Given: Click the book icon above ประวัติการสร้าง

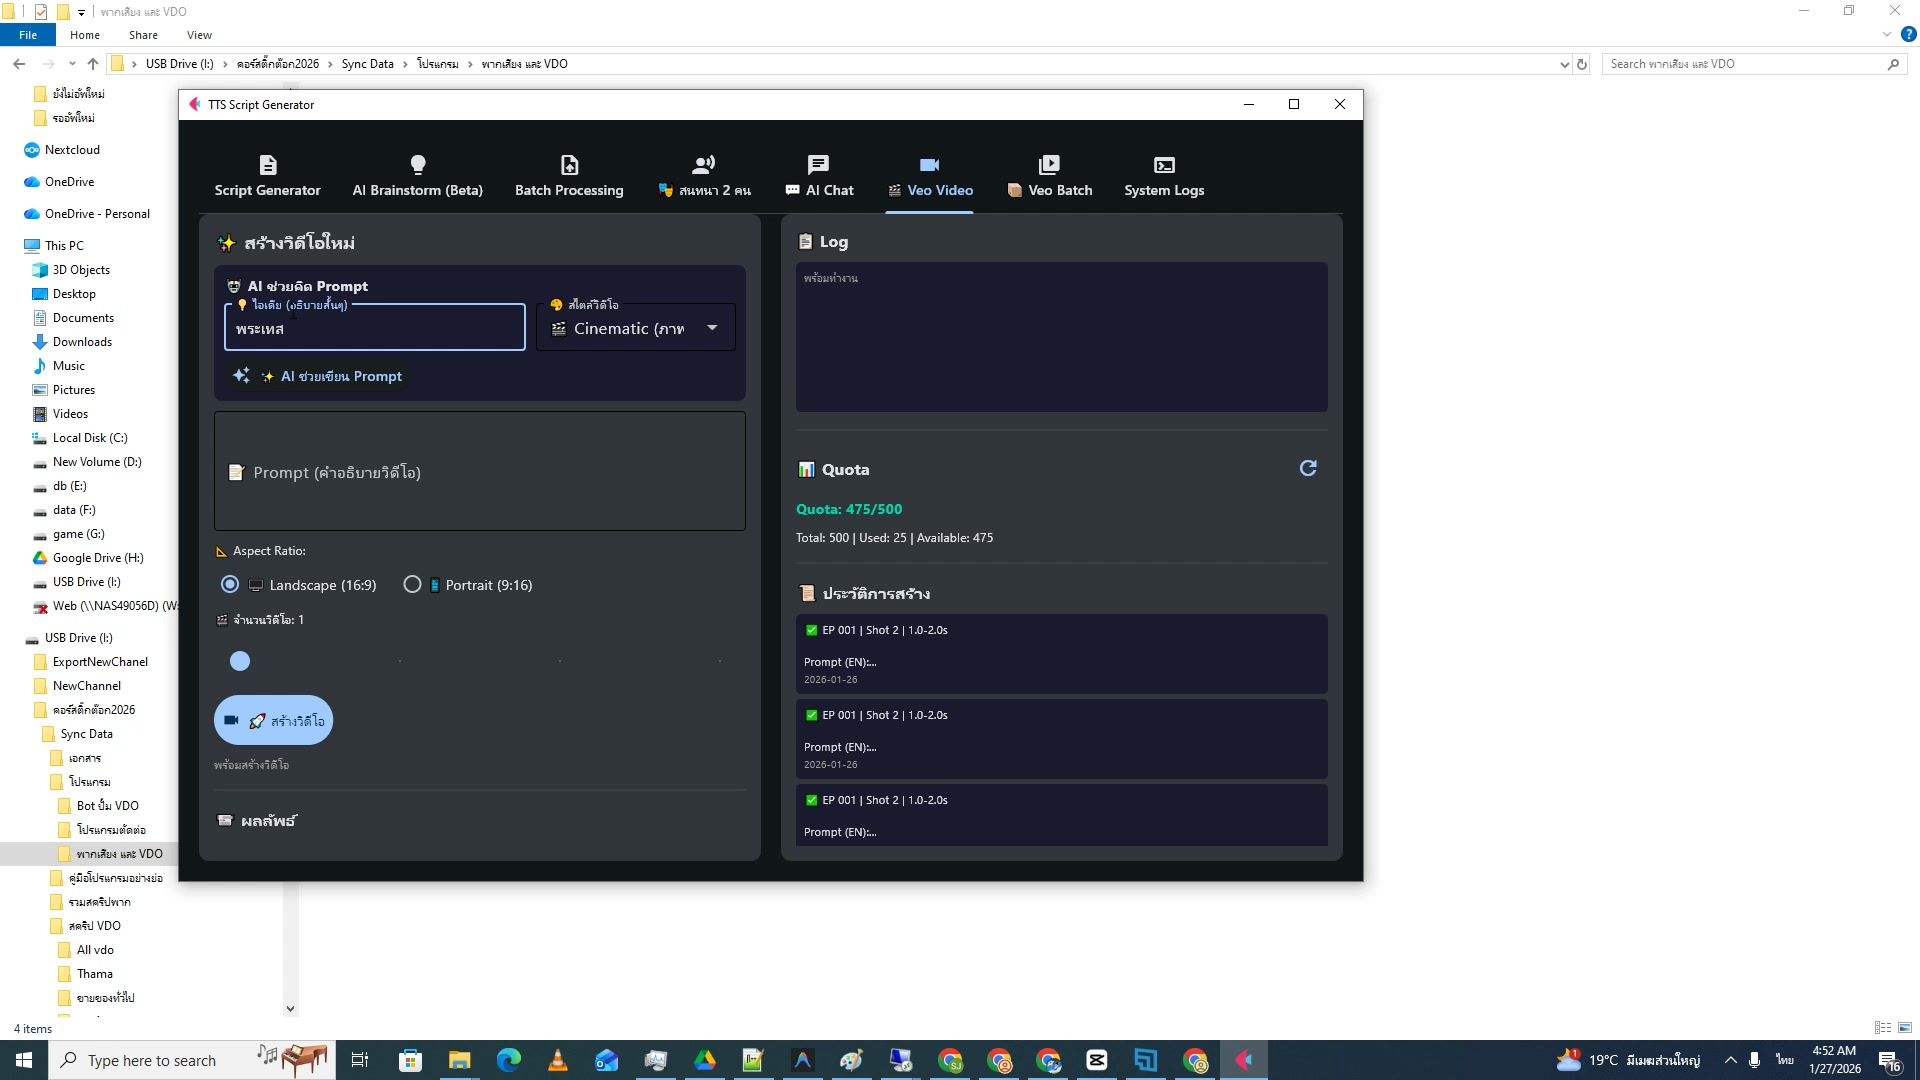Looking at the screenshot, I should pyautogui.click(x=808, y=592).
